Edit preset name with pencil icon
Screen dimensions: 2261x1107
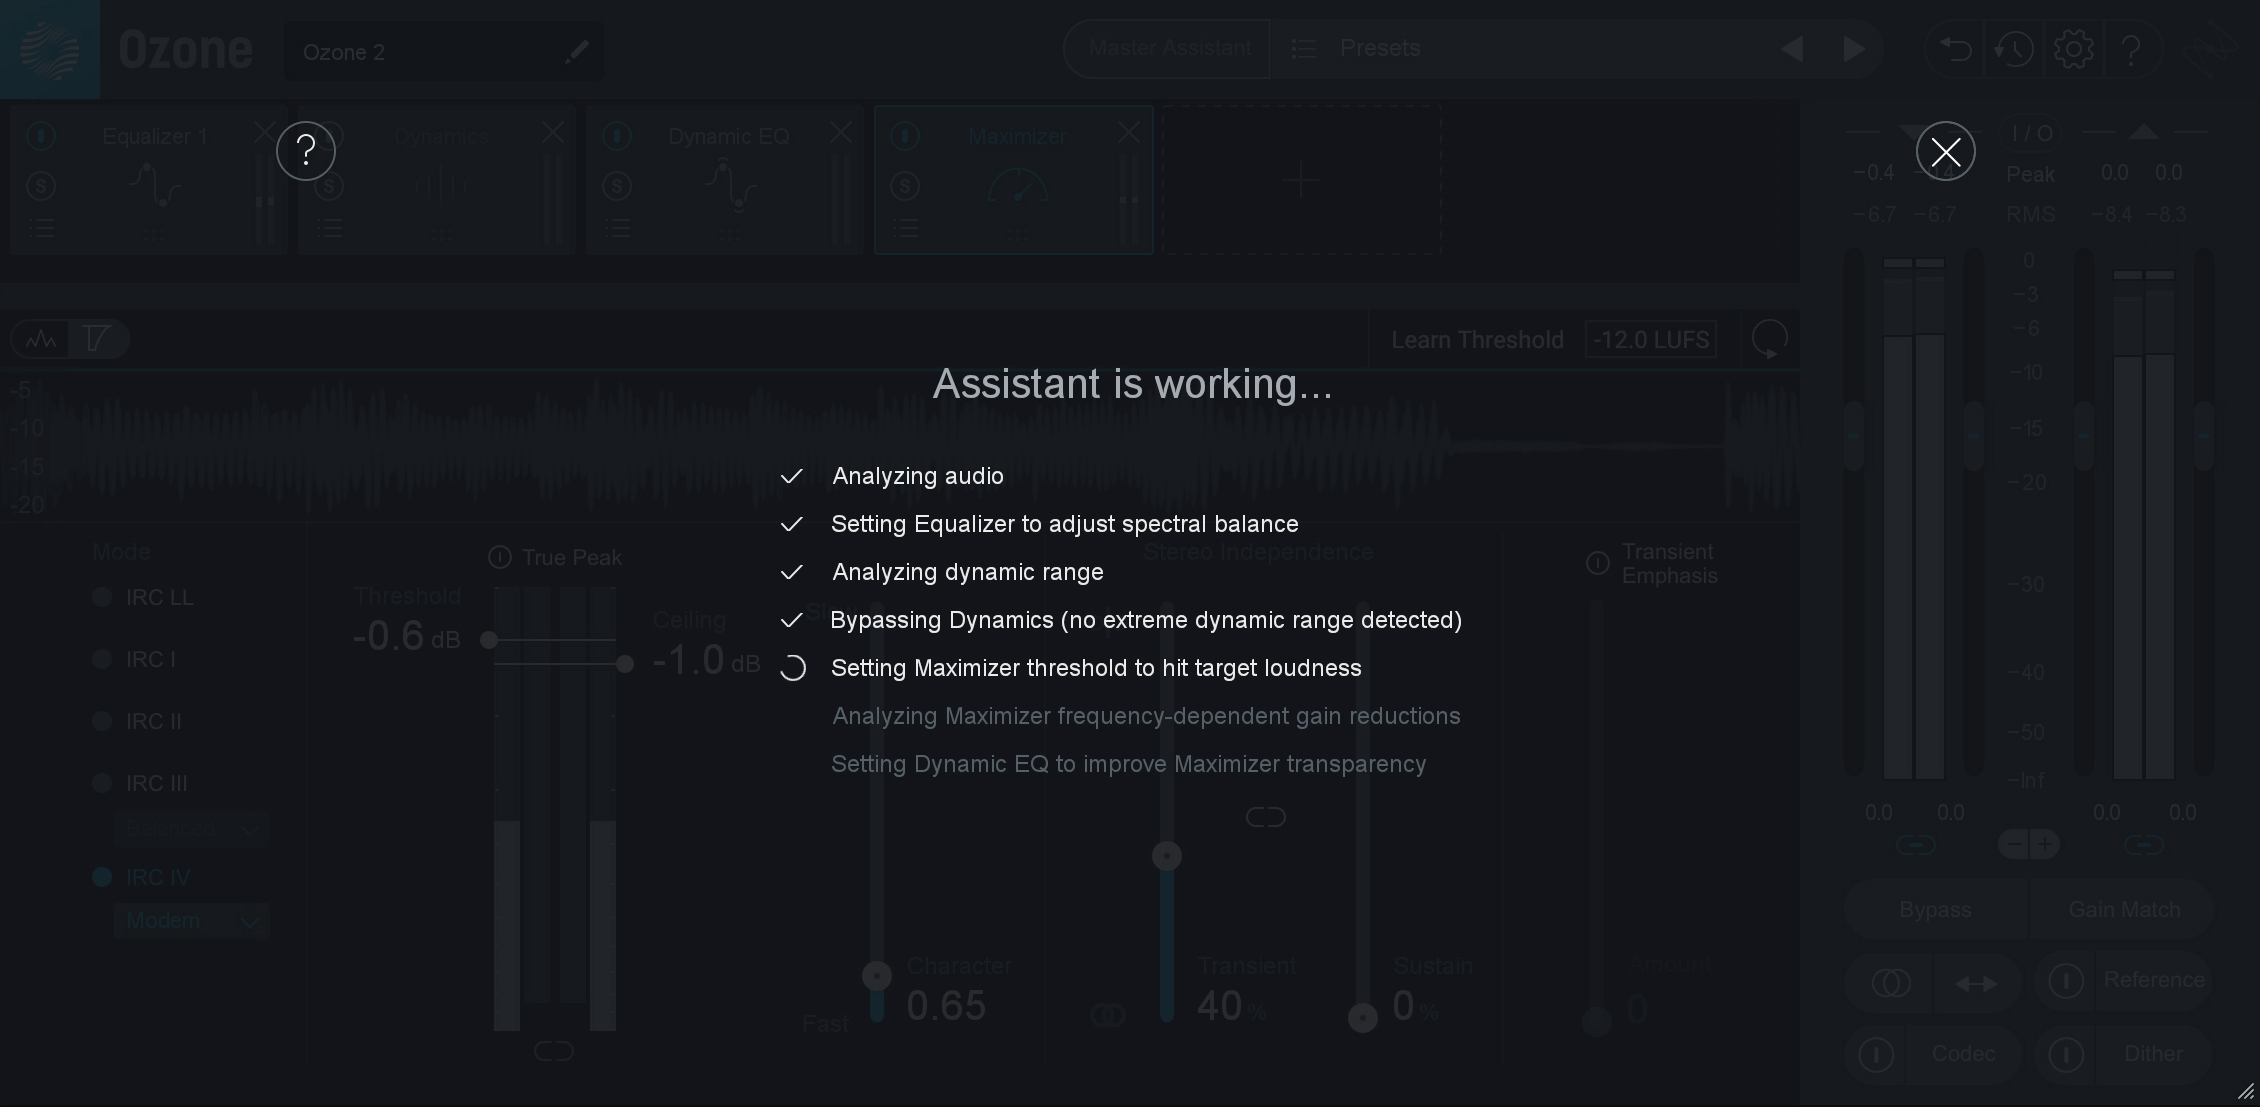[x=577, y=52]
